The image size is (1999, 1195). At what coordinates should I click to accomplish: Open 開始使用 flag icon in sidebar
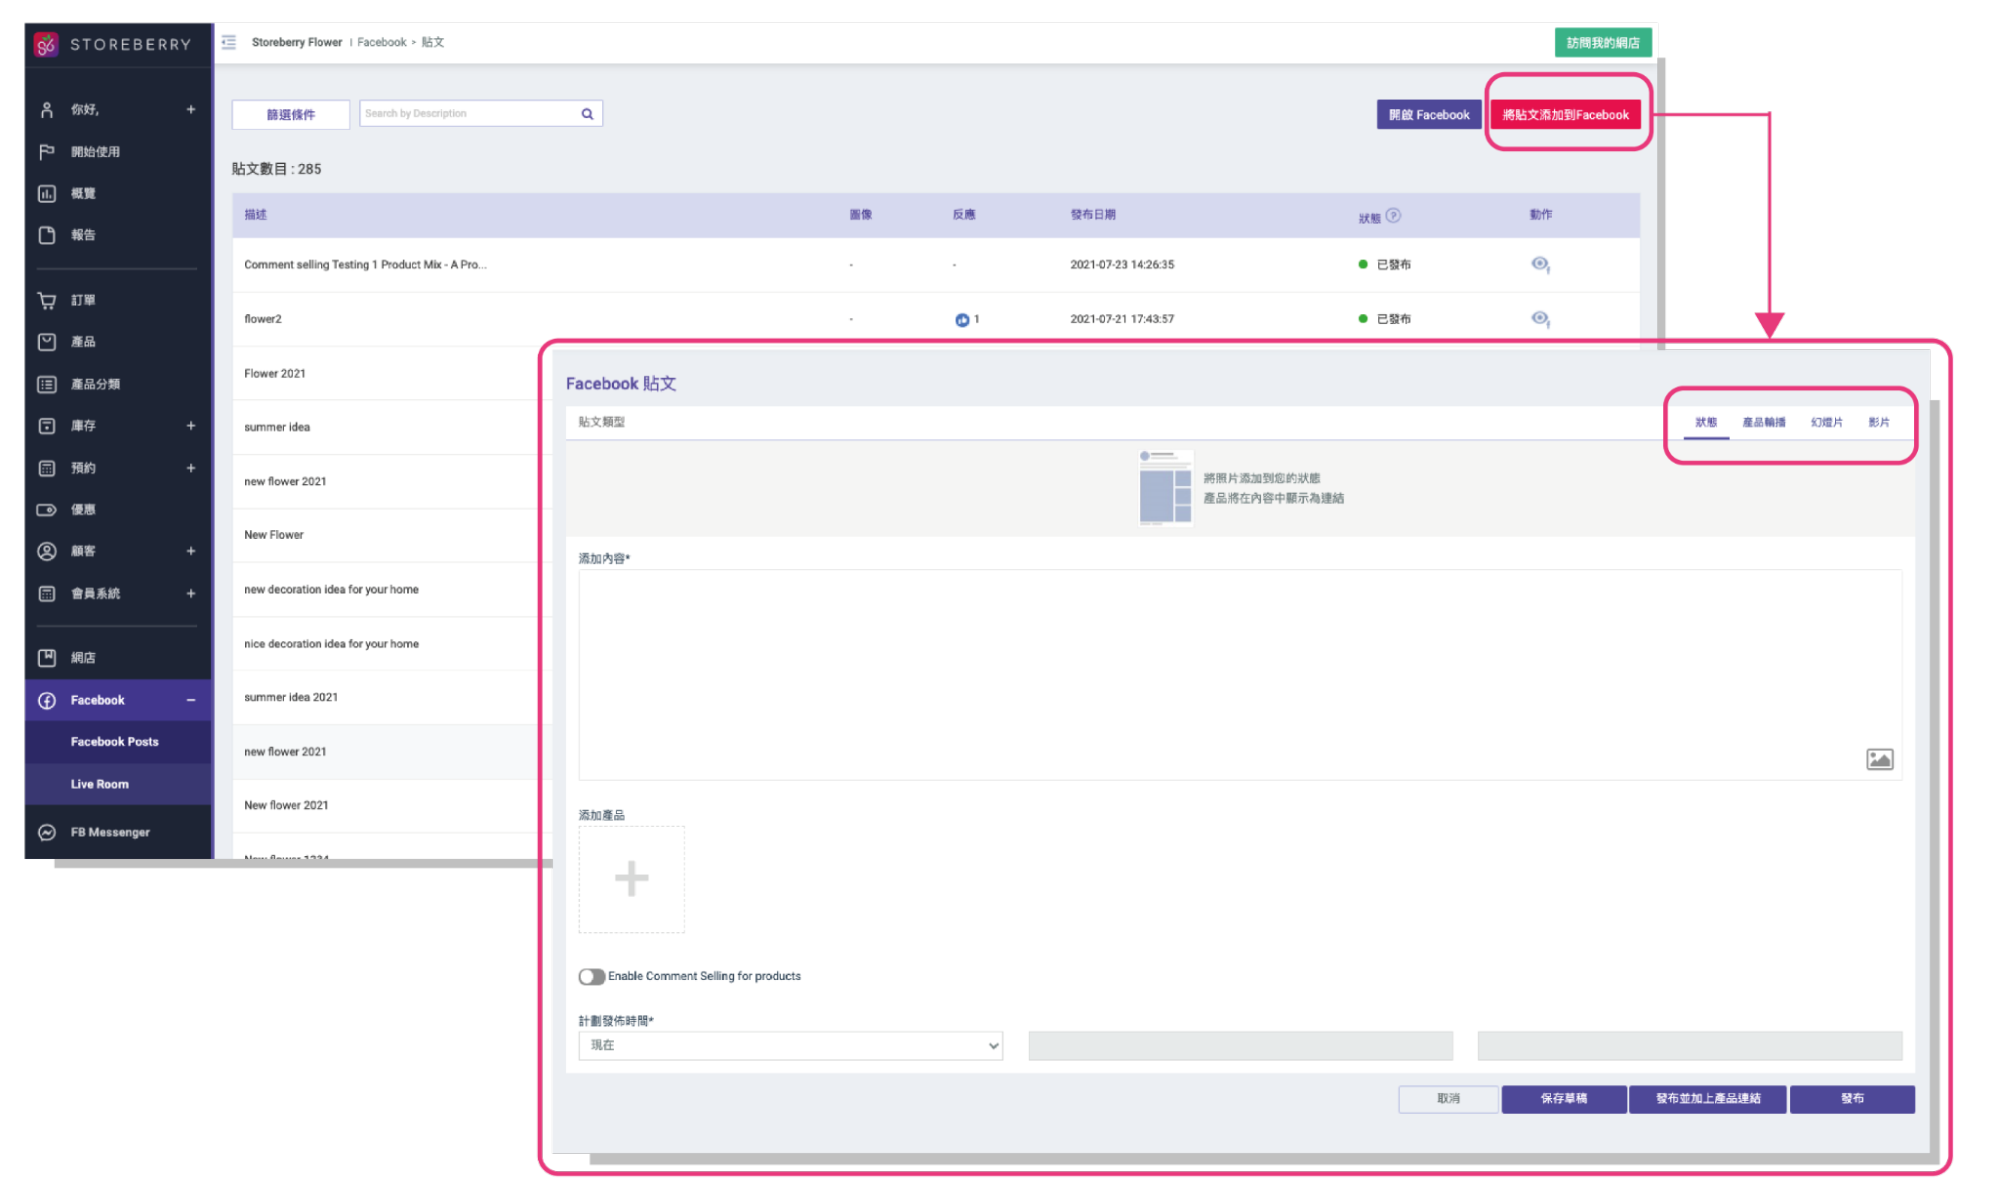click(x=46, y=152)
